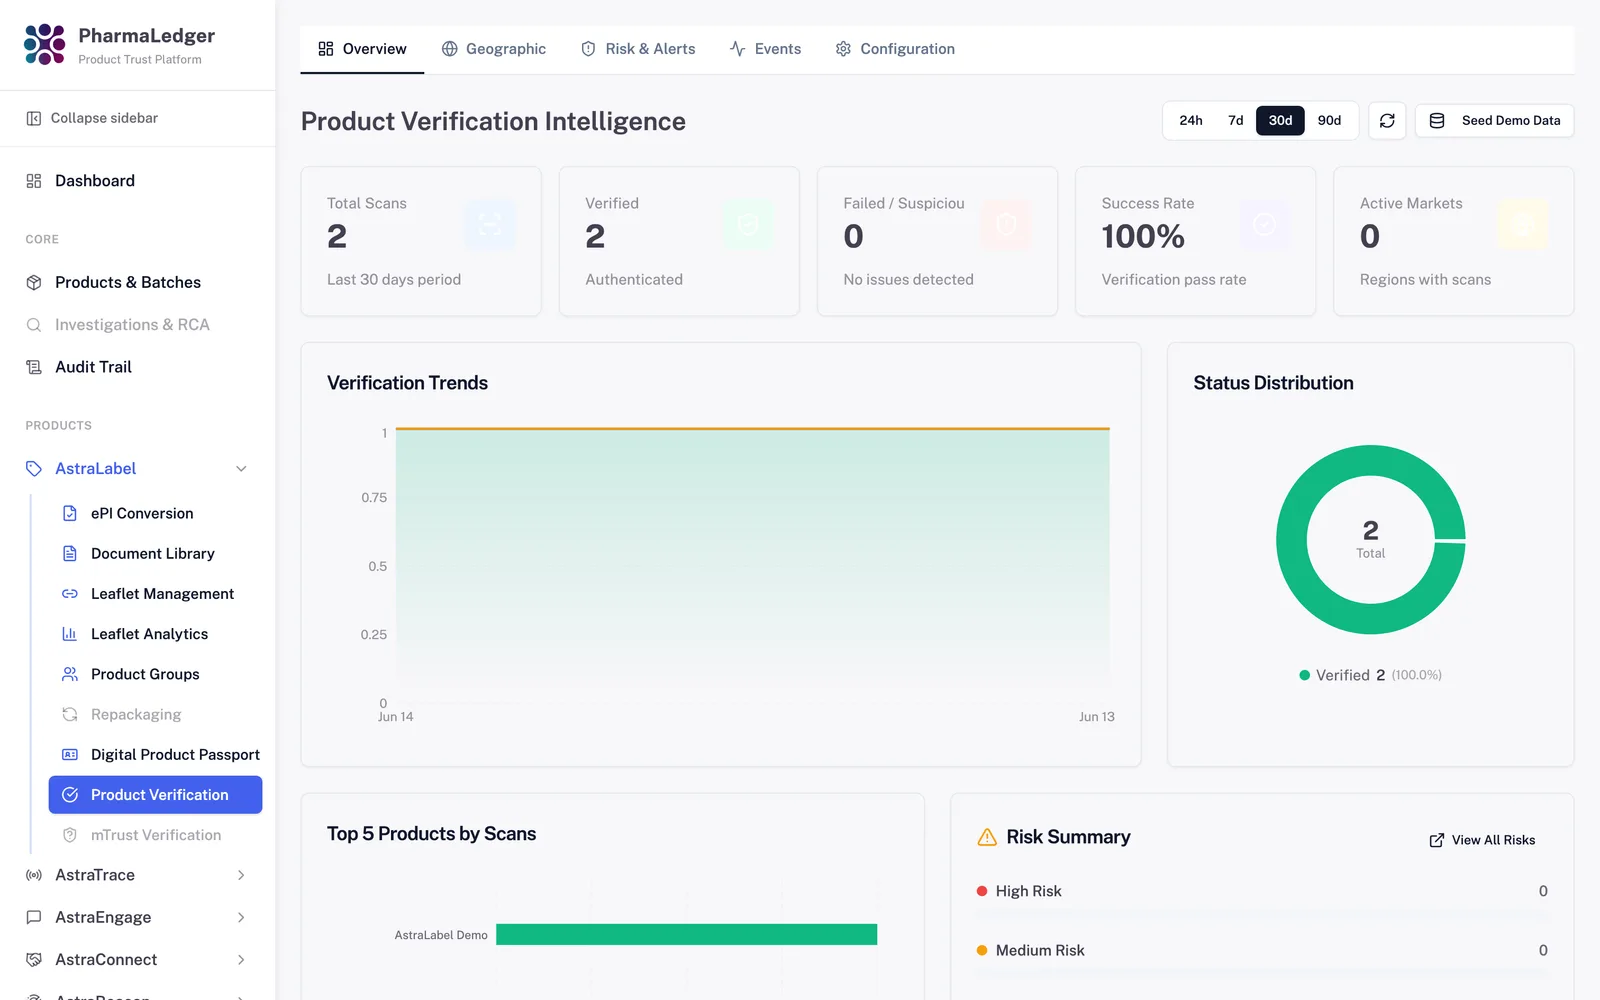Click the Investigations & RCA search icon
Image resolution: width=1600 pixels, height=1000 pixels.
[x=34, y=325]
